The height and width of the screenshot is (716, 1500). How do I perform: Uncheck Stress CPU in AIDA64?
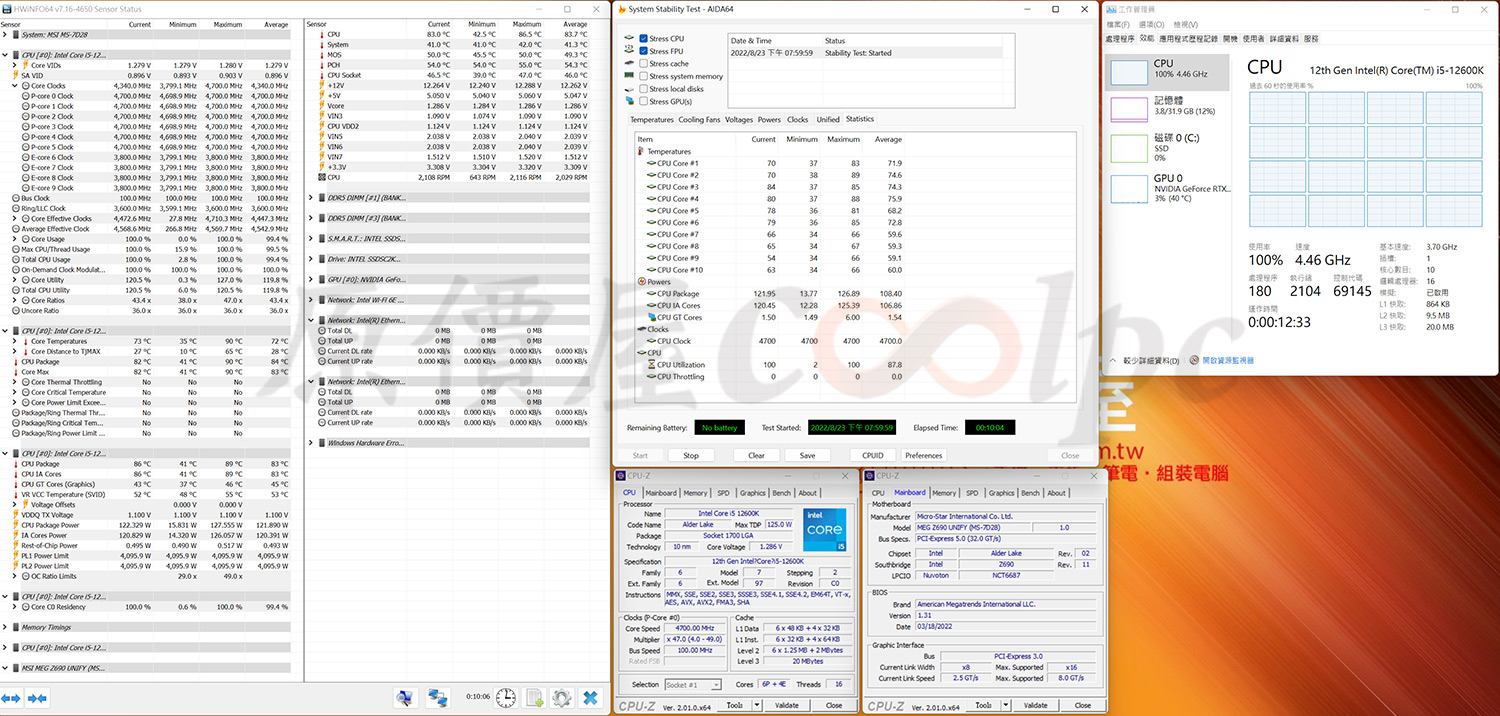click(x=643, y=39)
